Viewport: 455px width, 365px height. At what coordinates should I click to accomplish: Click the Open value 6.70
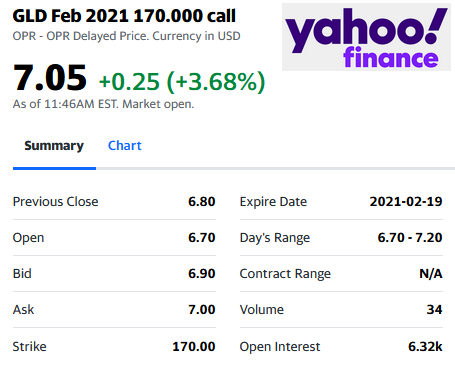coord(202,238)
